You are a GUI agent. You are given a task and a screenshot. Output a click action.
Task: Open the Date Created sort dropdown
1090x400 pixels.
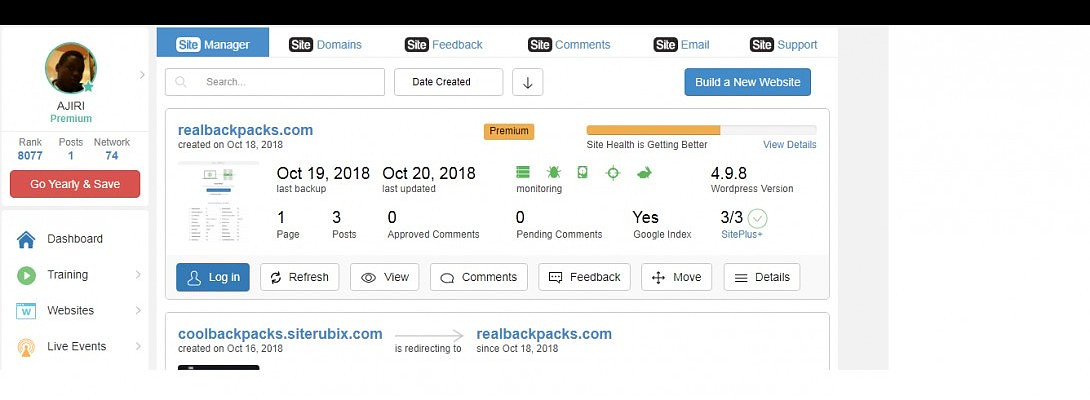tap(447, 82)
